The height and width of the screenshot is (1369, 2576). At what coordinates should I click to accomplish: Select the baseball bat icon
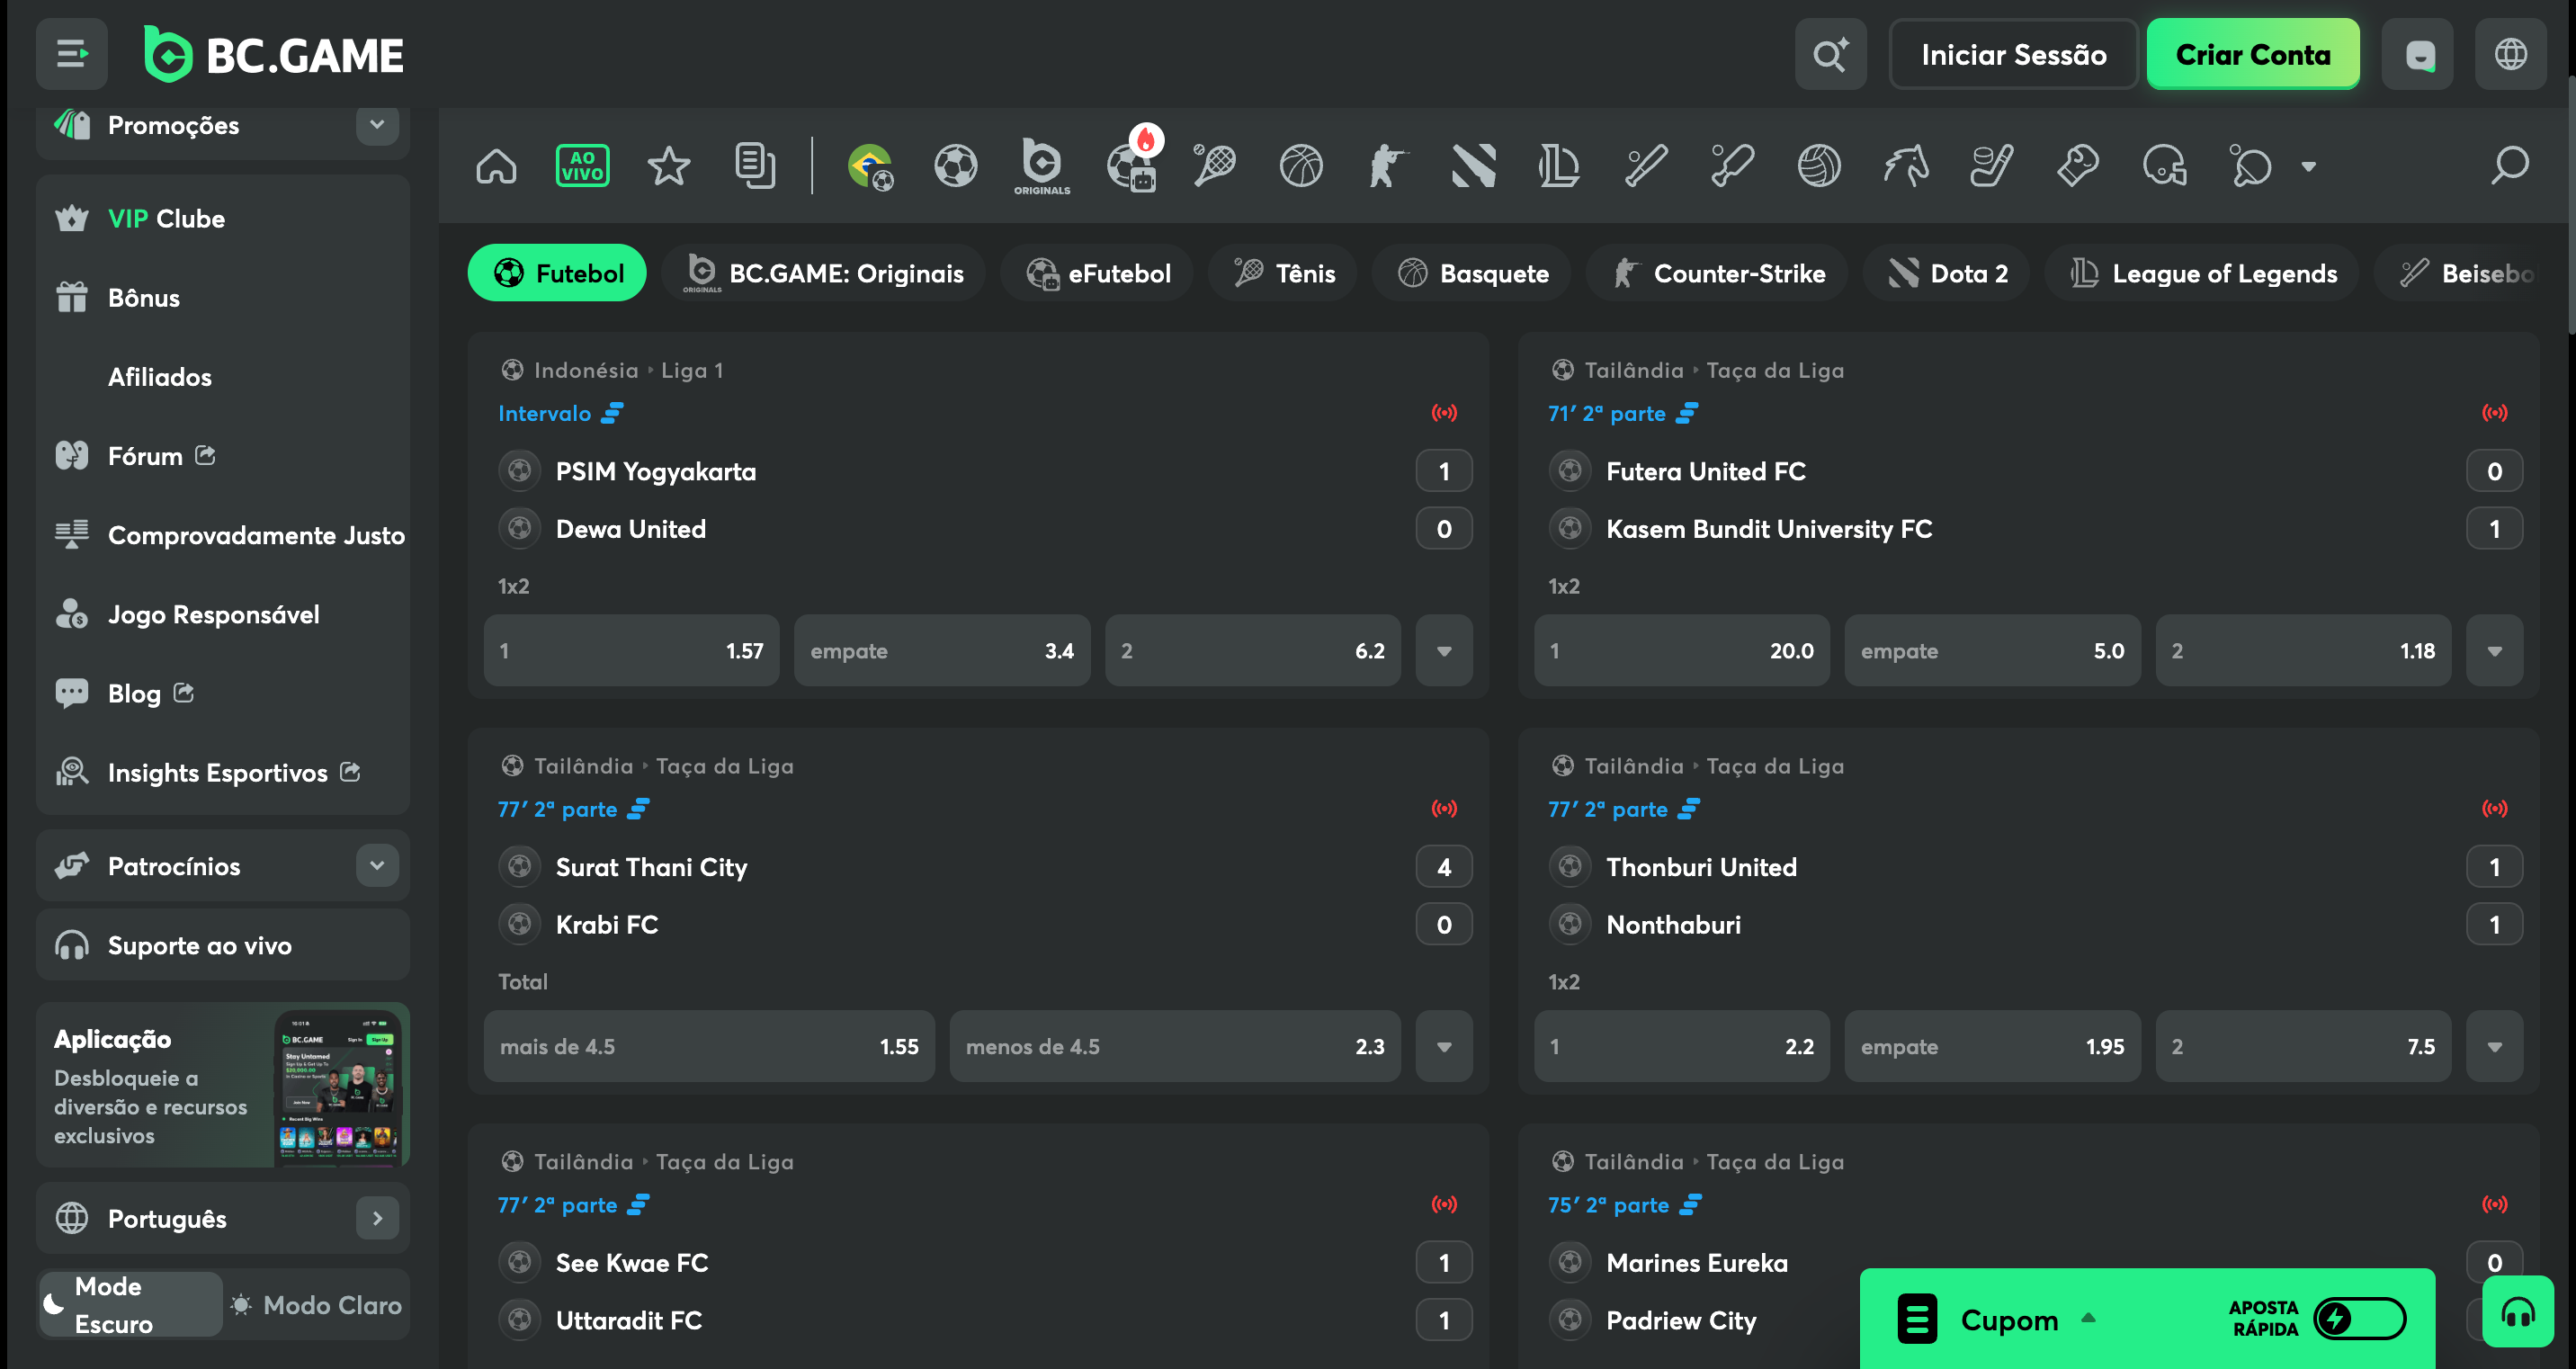pyautogui.click(x=1646, y=166)
